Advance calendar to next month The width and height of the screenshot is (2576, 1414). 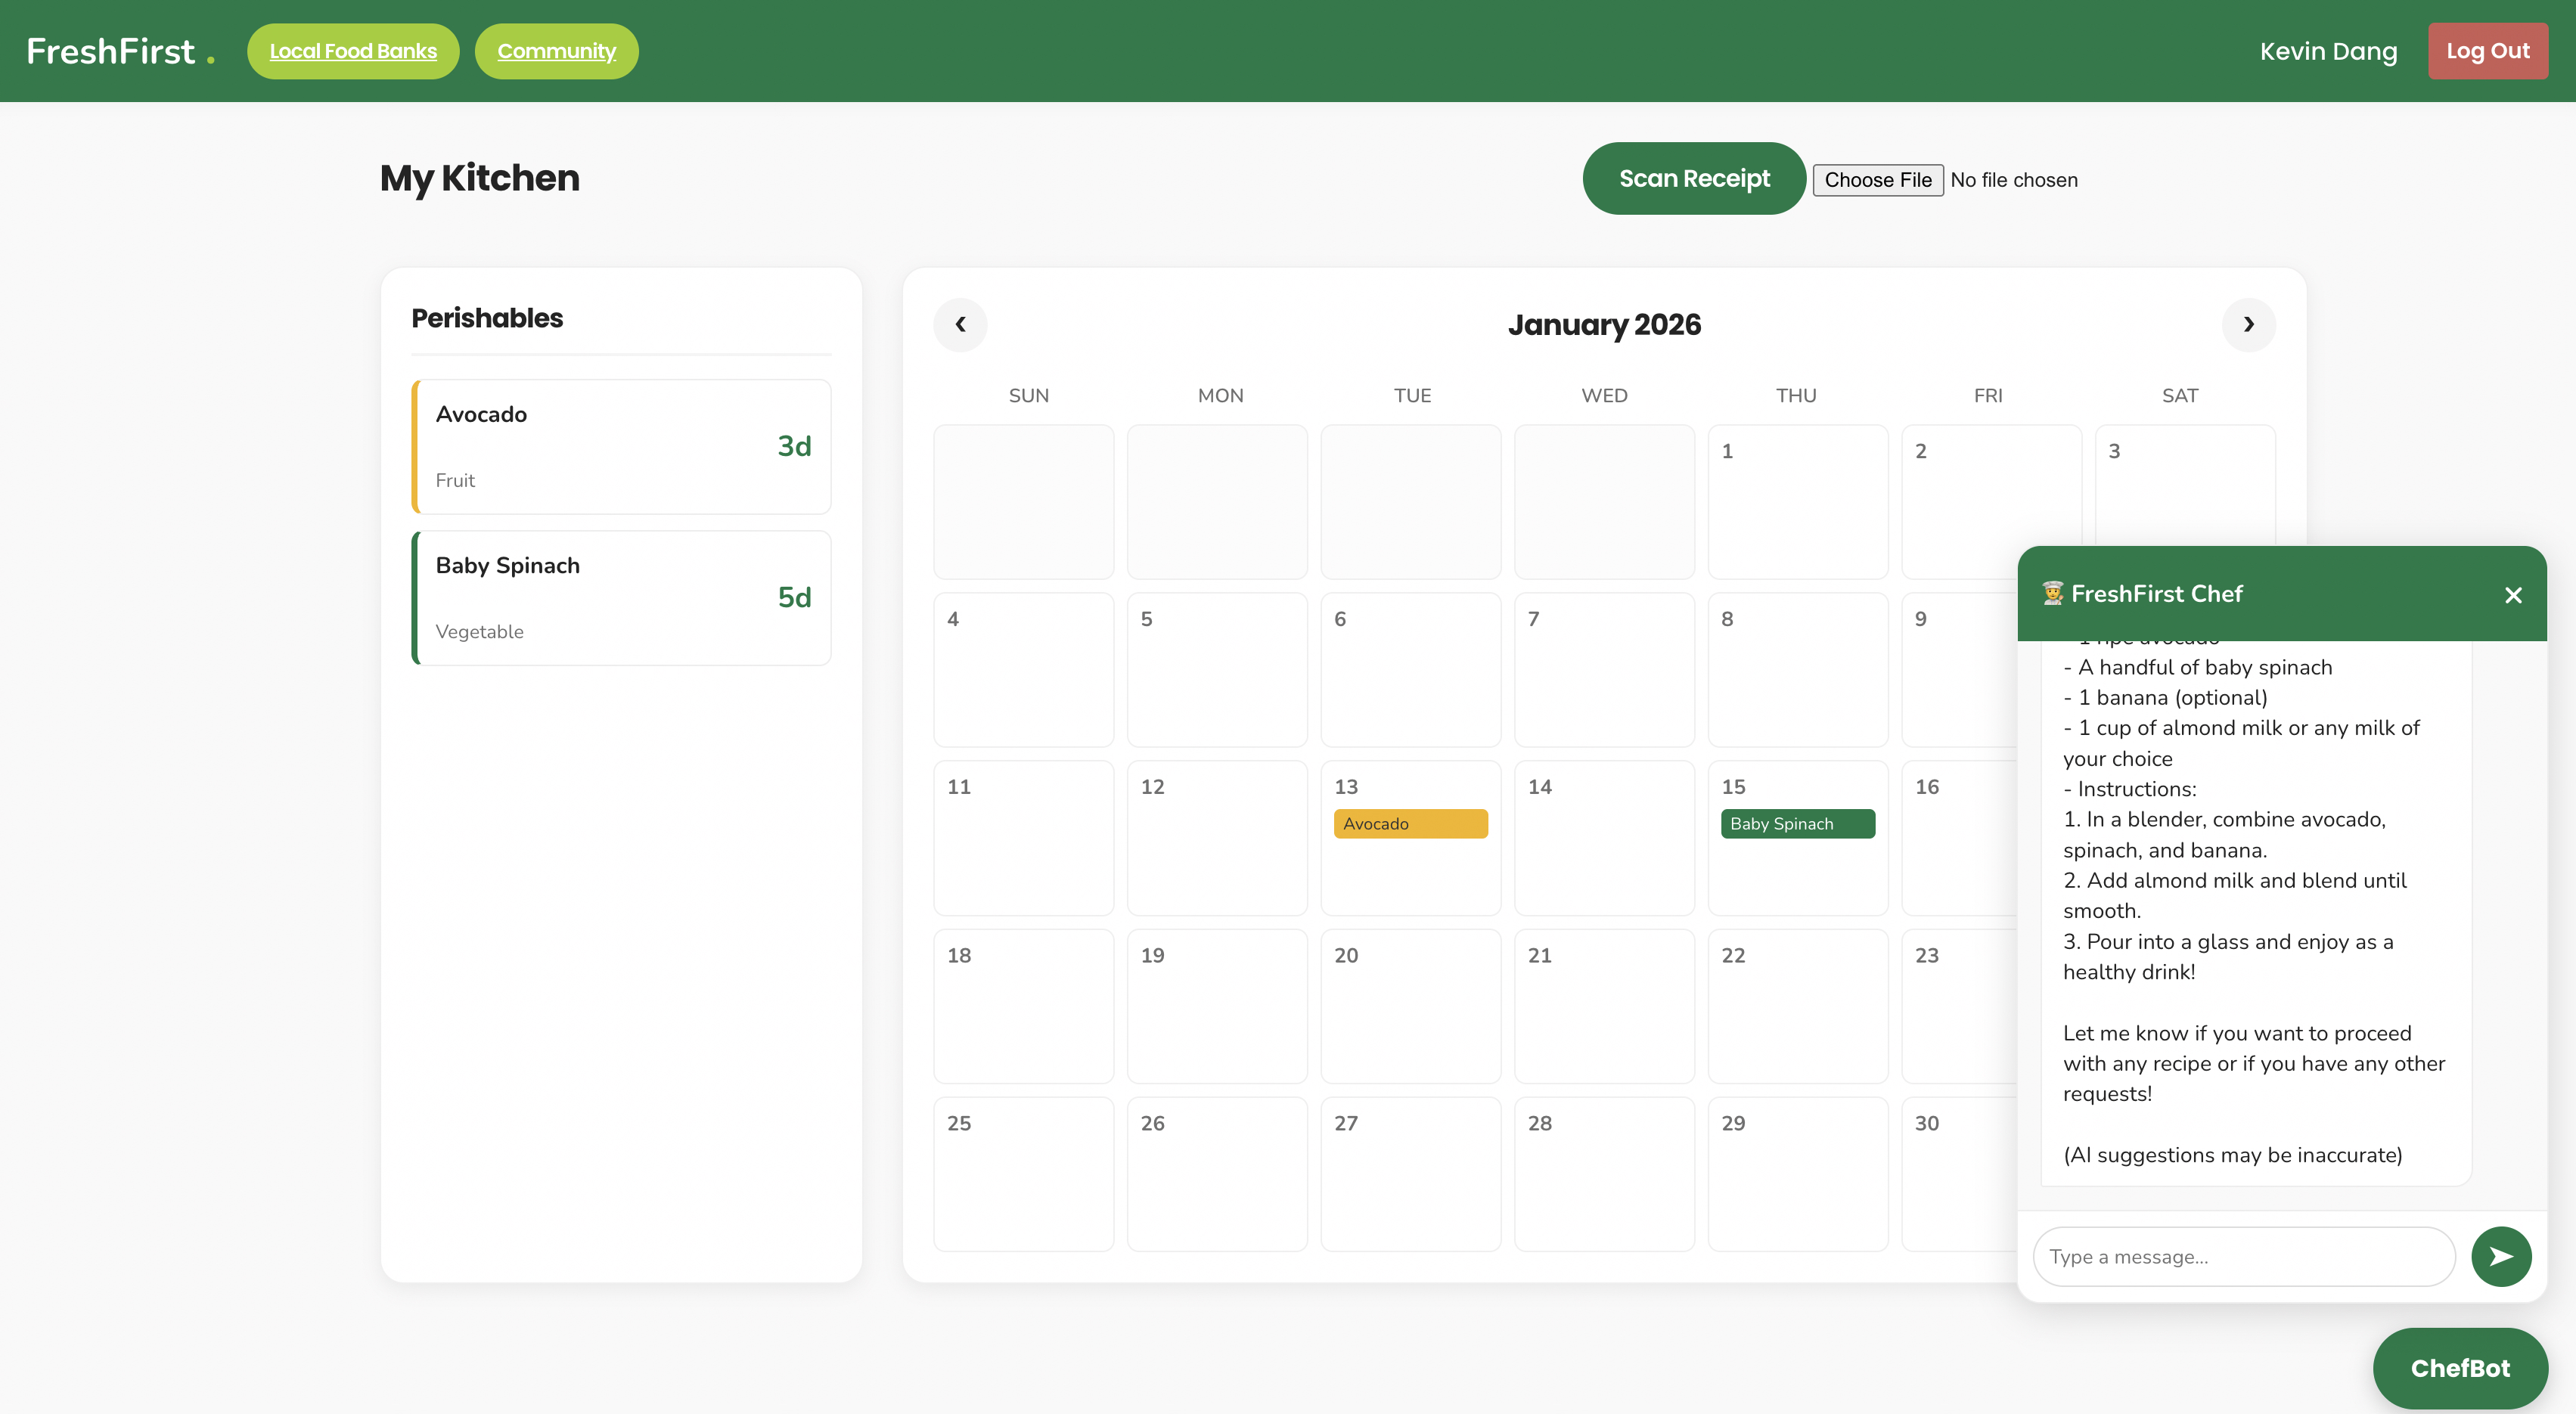click(2248, 324)
